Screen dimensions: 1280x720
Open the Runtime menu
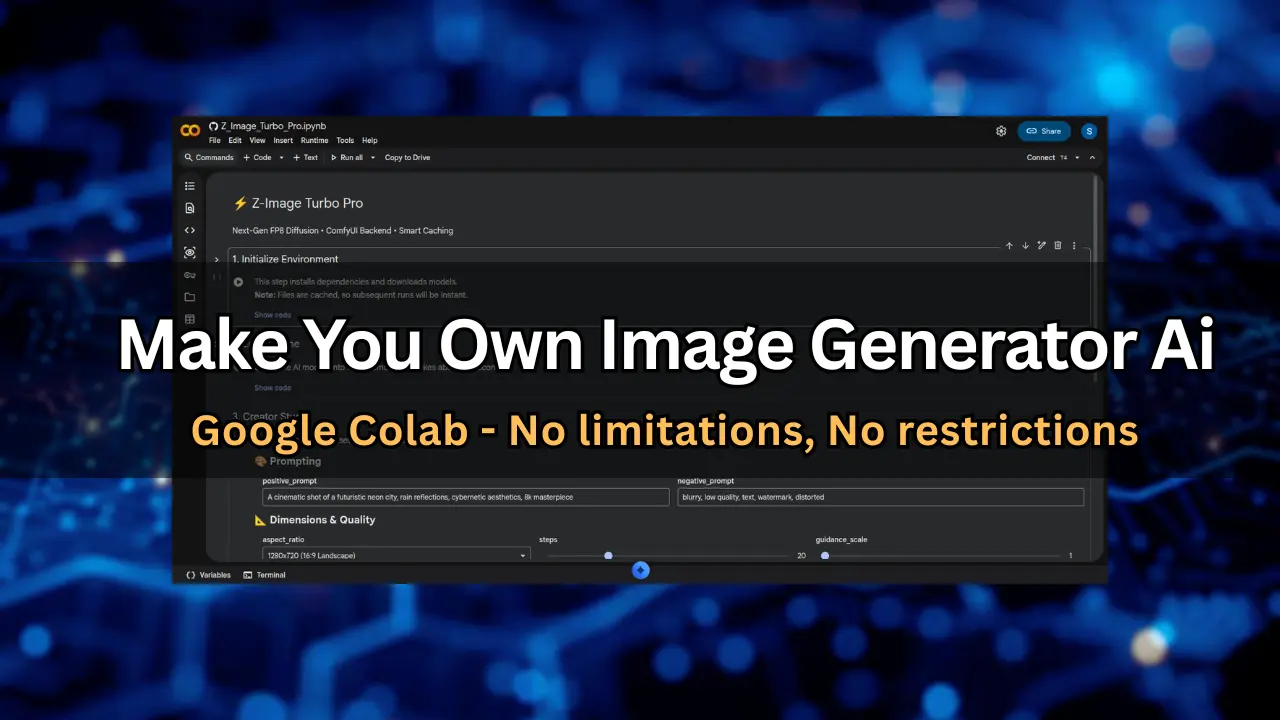tap(315, 140)
